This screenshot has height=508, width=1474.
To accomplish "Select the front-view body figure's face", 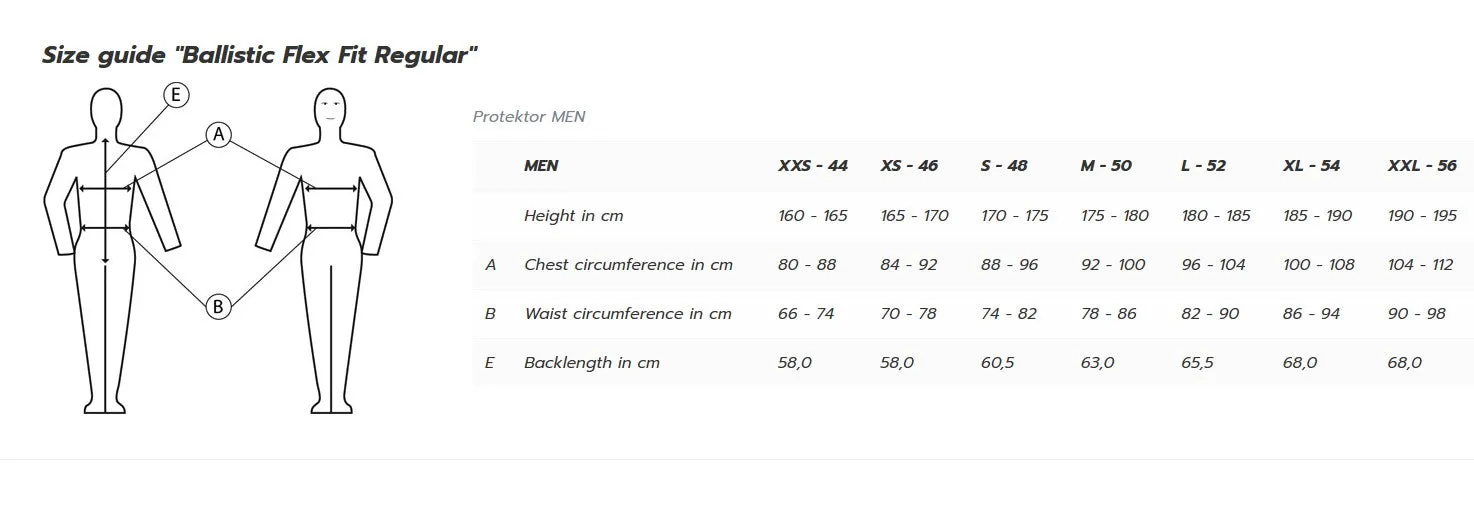I will pyautogui.click(x=331, y=108).
